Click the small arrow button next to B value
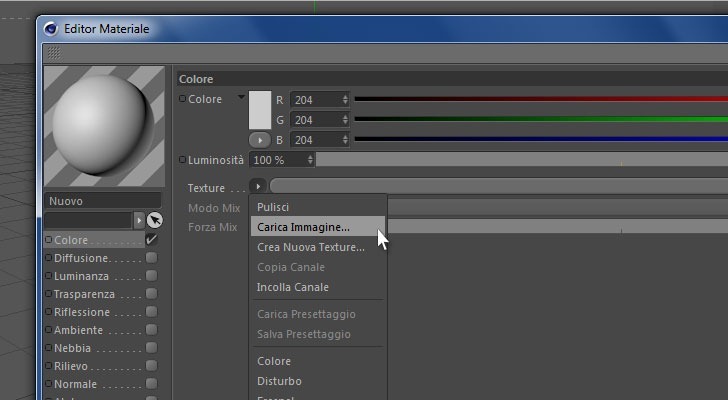The width and height of the screenshot is (728, 400). [260, 140]
